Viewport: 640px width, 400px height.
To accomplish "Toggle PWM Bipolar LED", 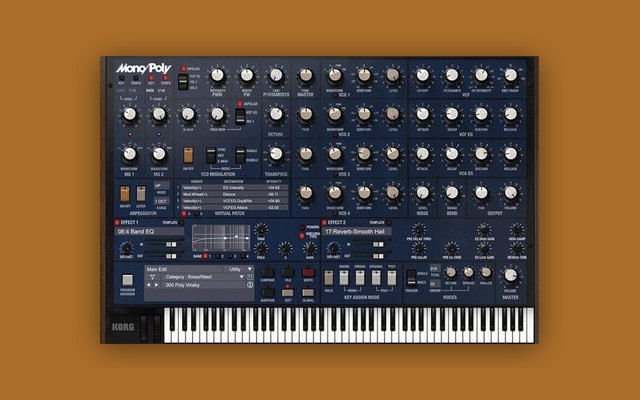I will point(183,69).
